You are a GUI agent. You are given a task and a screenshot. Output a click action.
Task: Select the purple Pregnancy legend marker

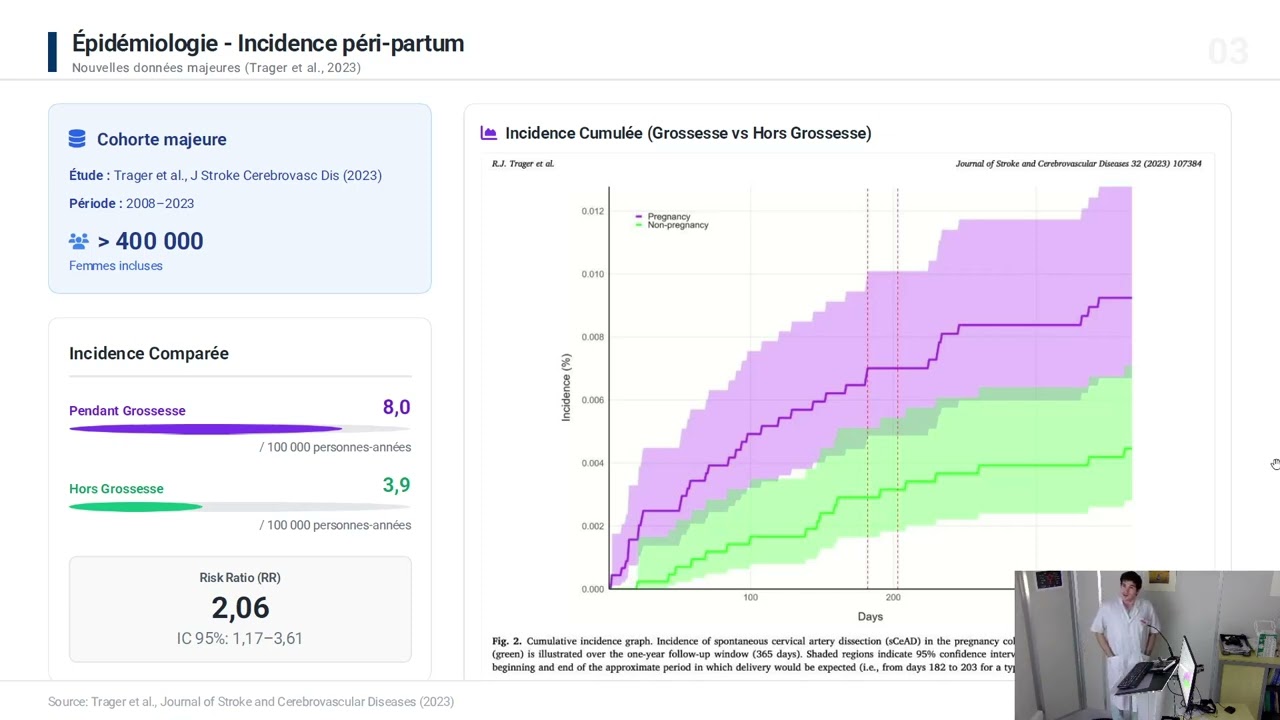click(639, 216)
